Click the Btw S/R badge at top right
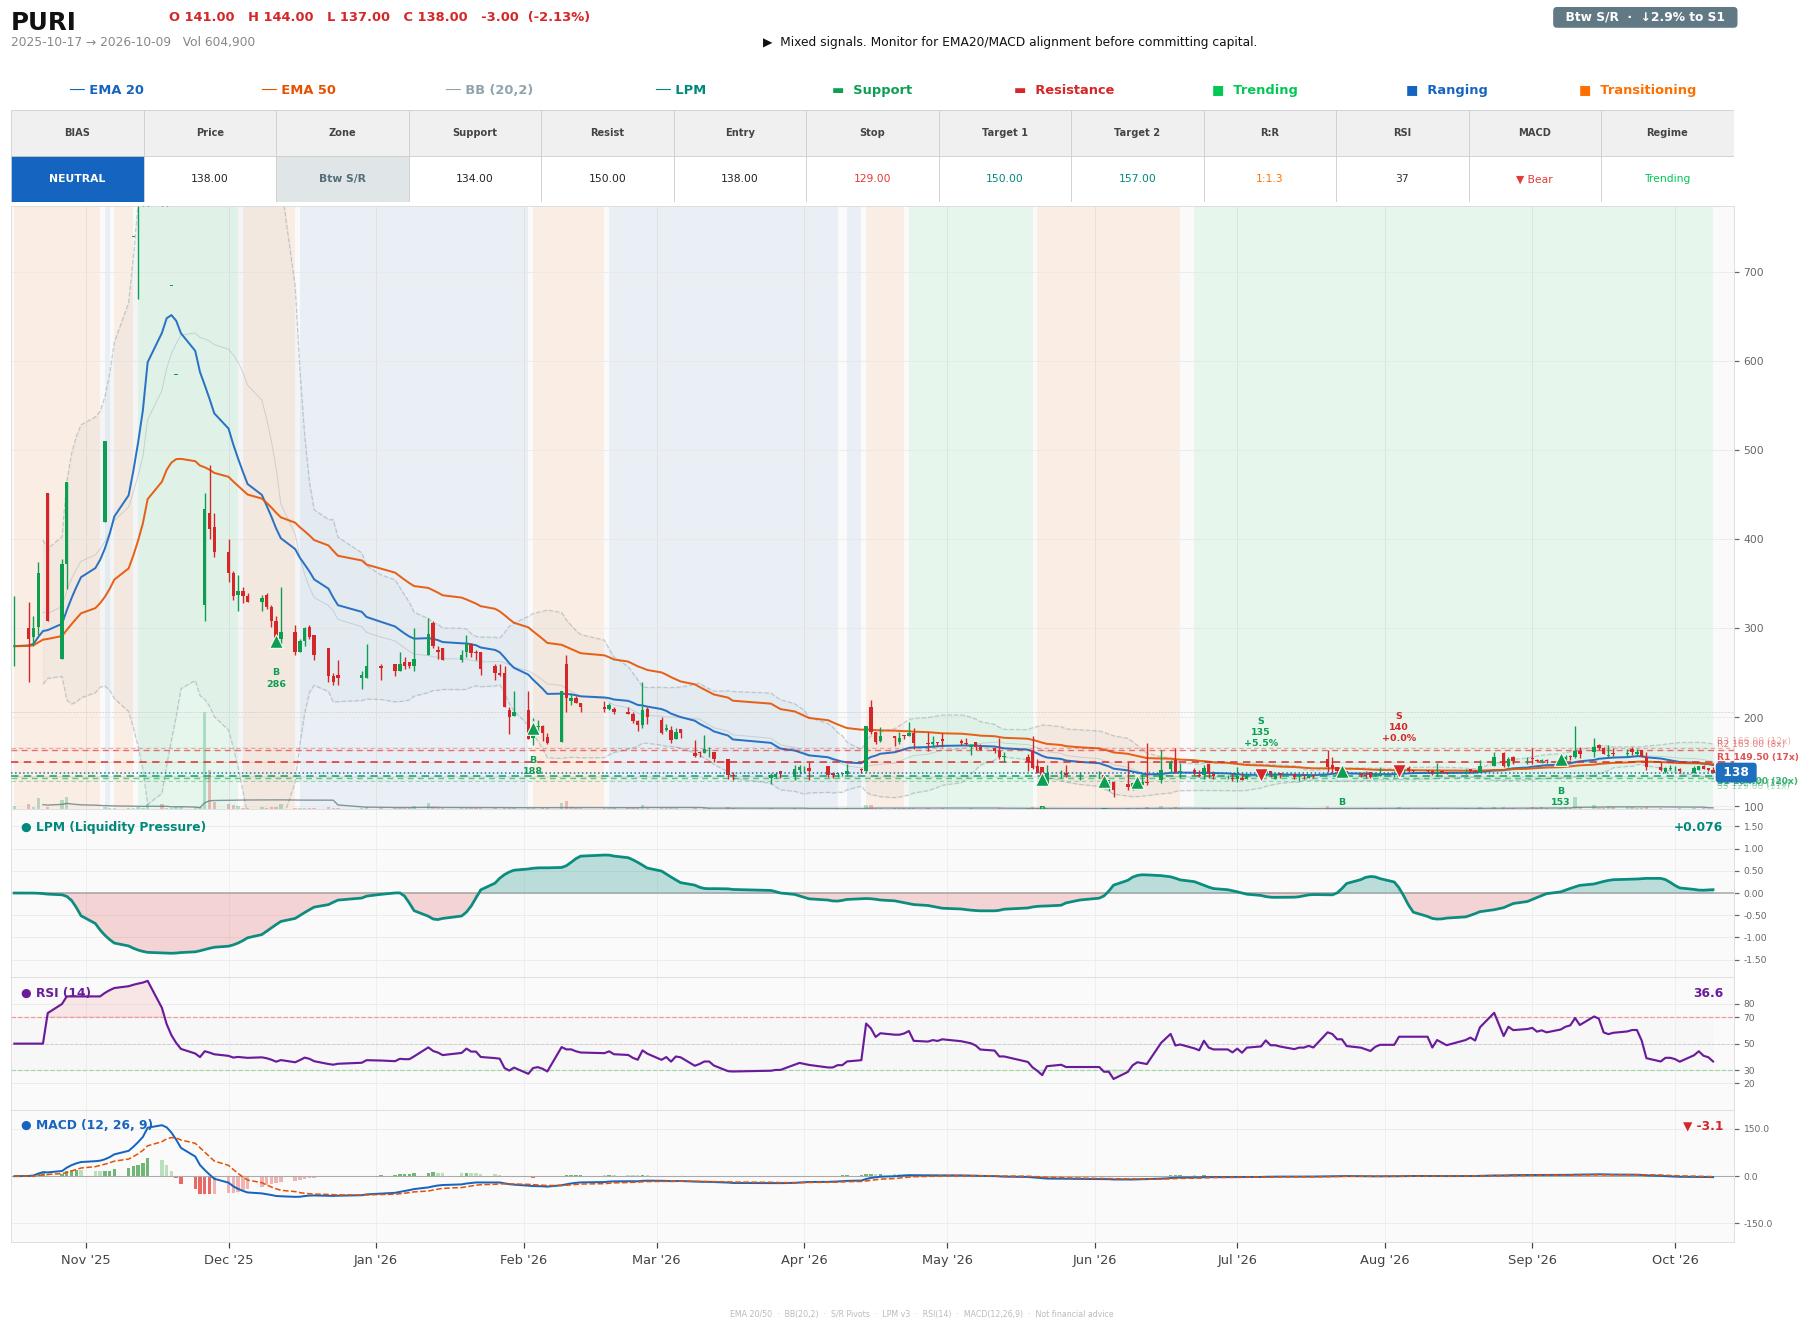This screenshot has width=1810, height=1330. tap(1645, 17)
